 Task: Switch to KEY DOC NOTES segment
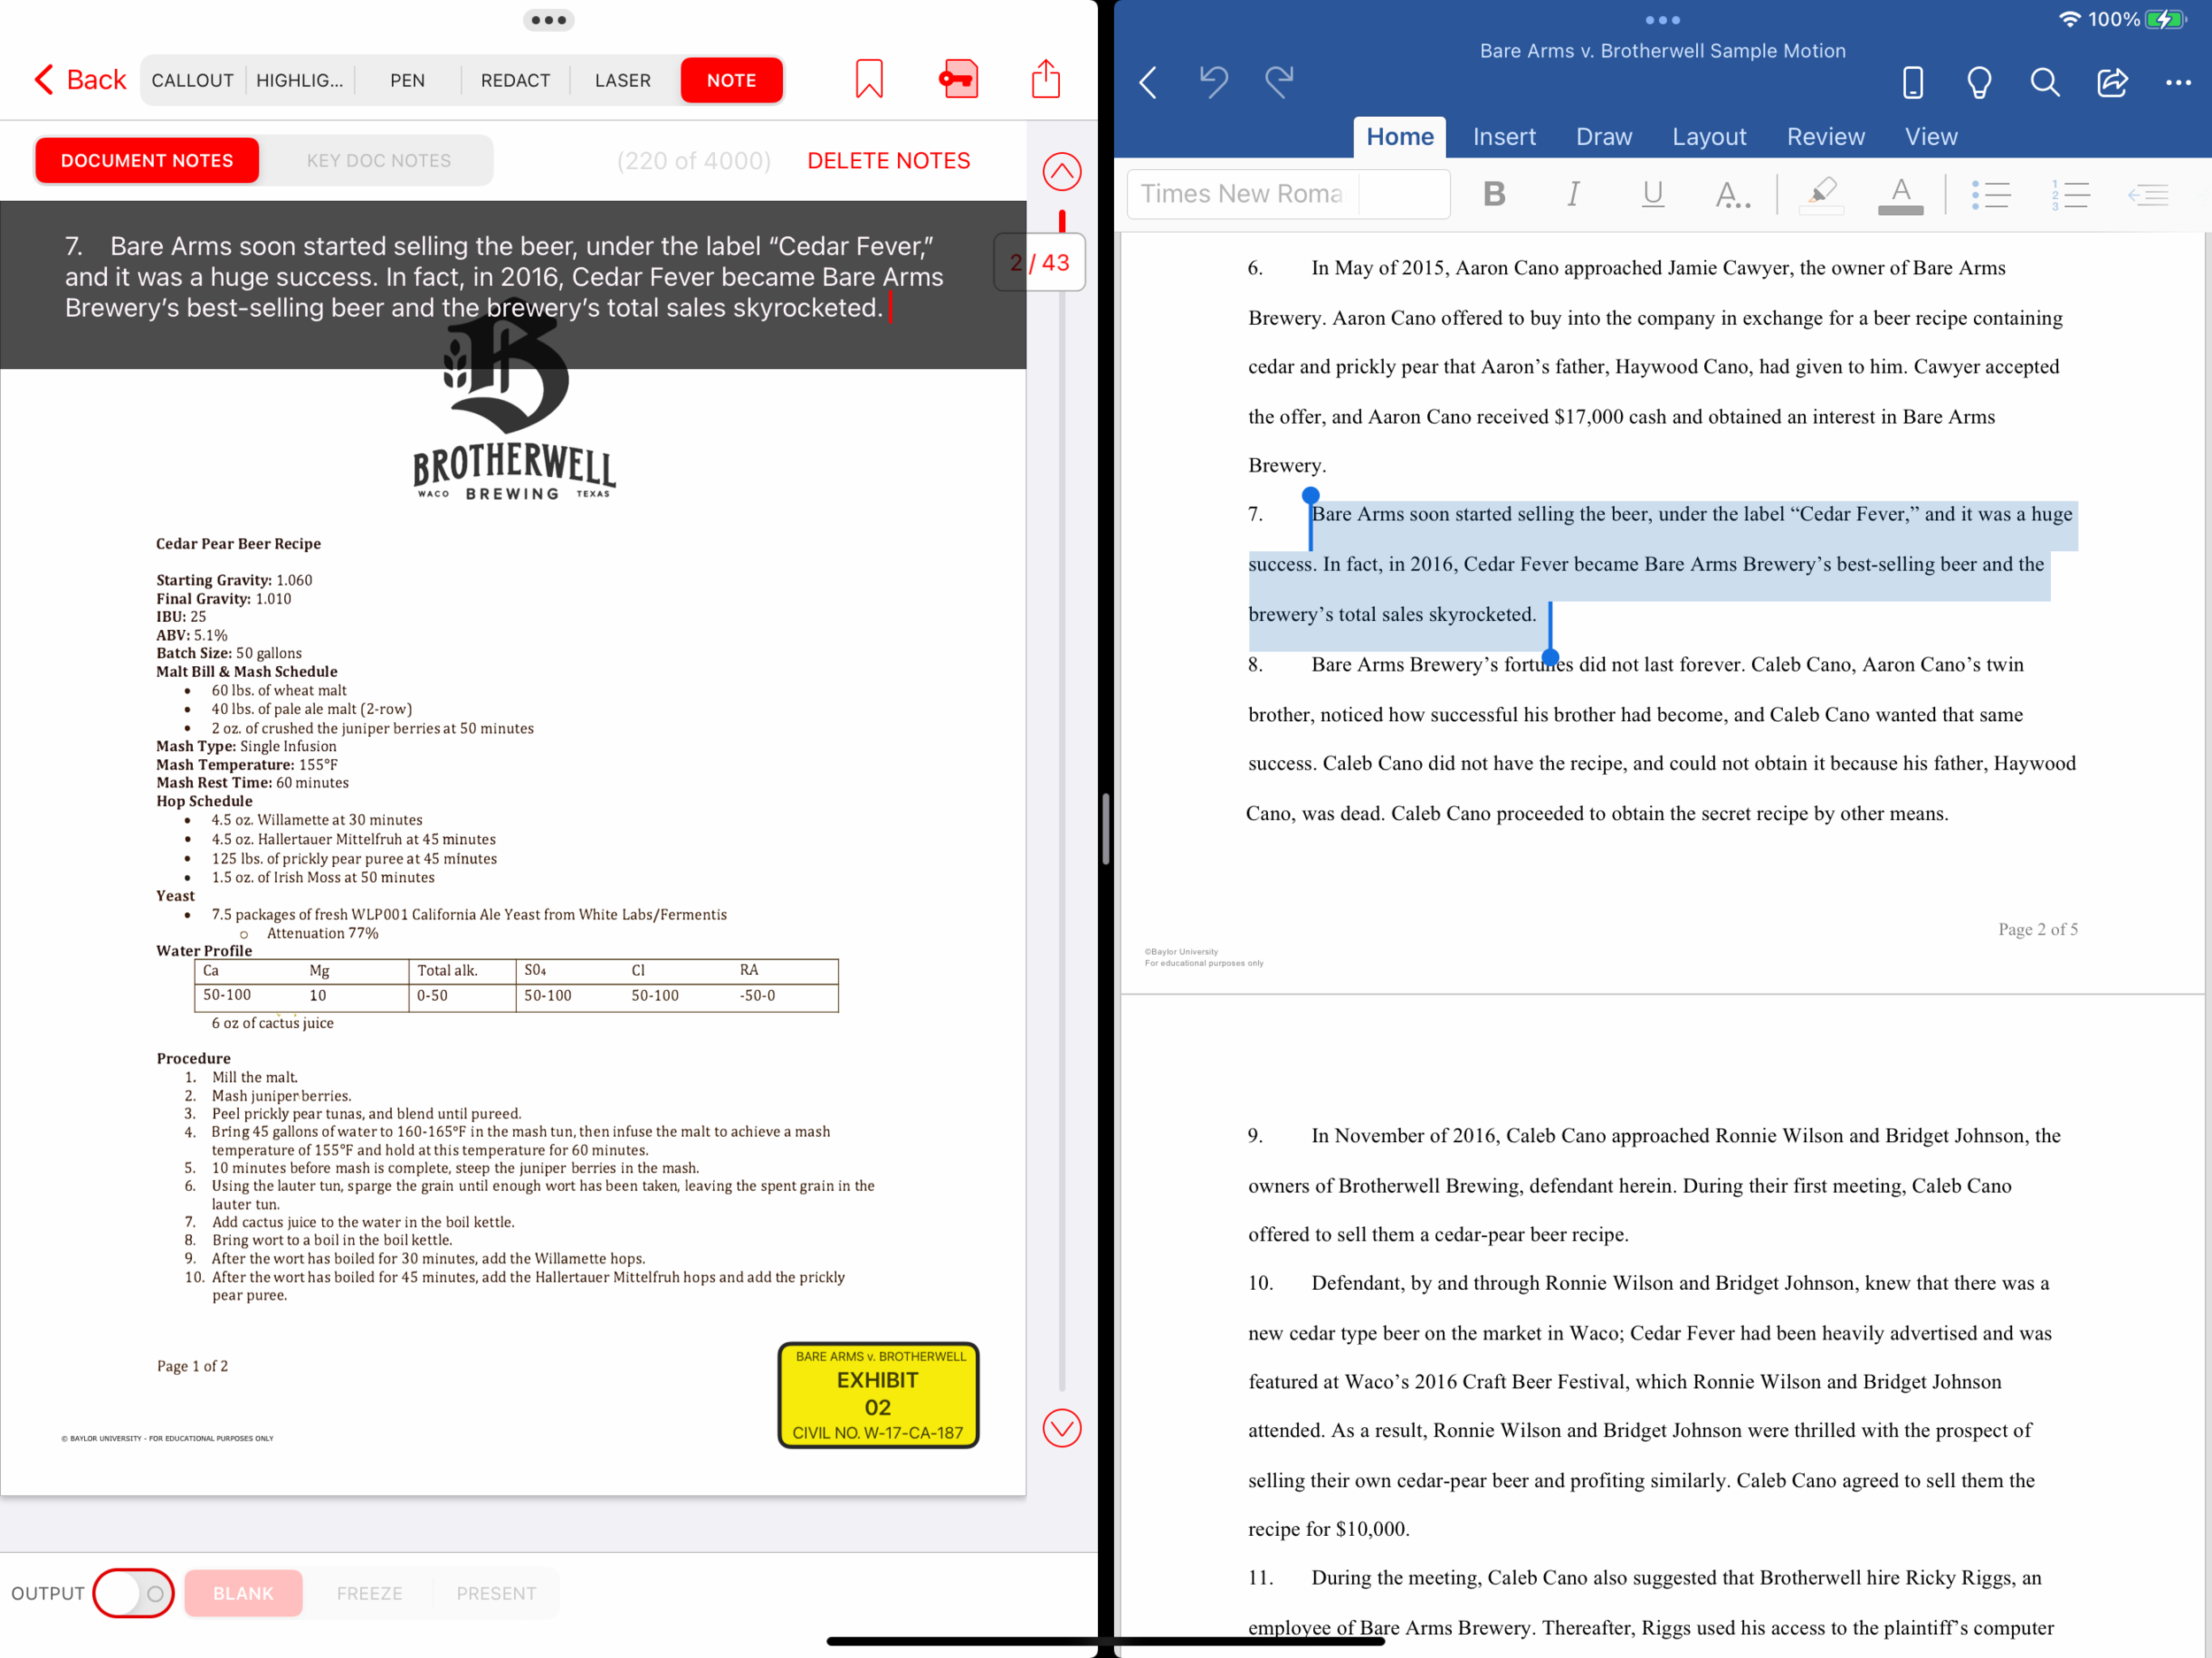click(378, 161)
